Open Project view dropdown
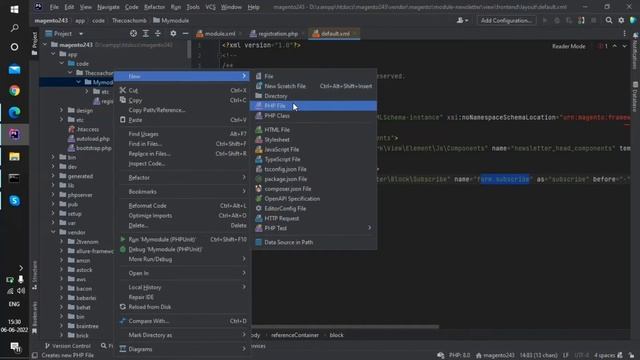This screenshot has height=360, width=640. [64, 33]
